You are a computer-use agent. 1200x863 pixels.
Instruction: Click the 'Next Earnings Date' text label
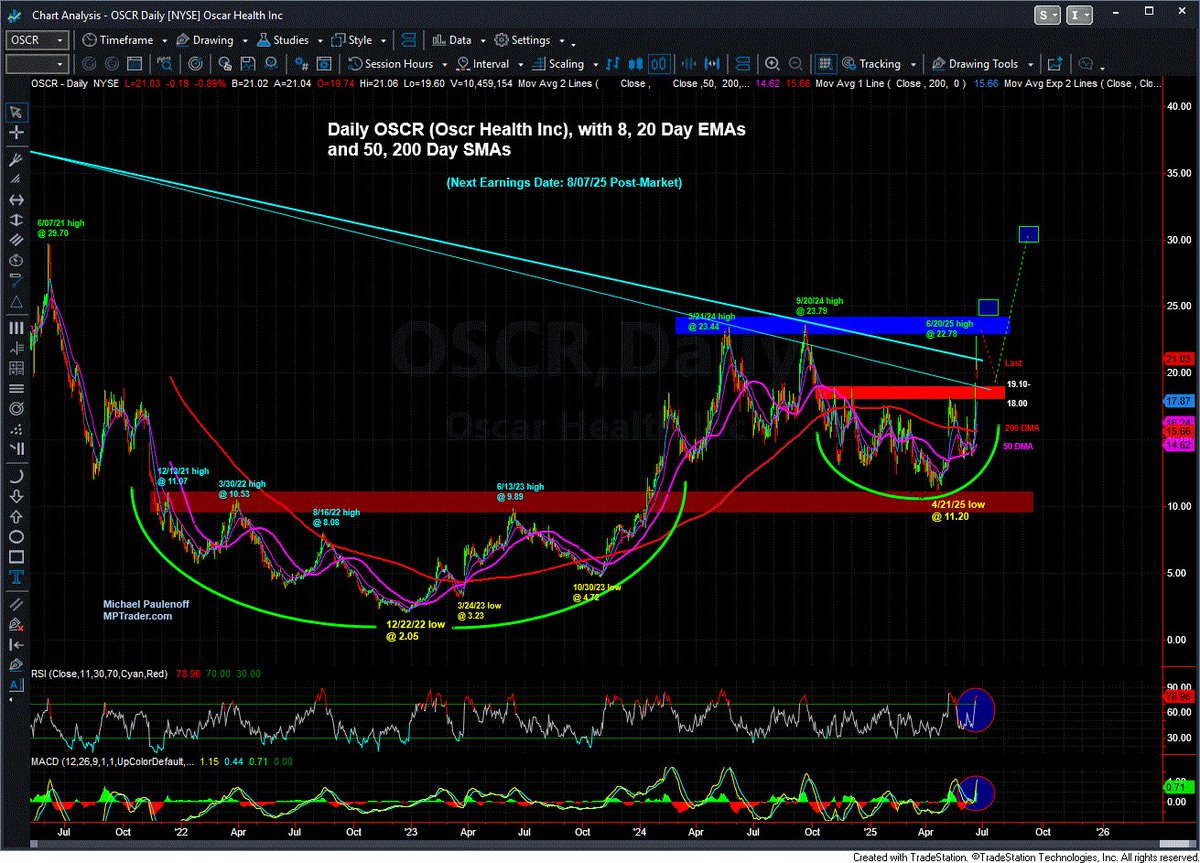(566, 181)
